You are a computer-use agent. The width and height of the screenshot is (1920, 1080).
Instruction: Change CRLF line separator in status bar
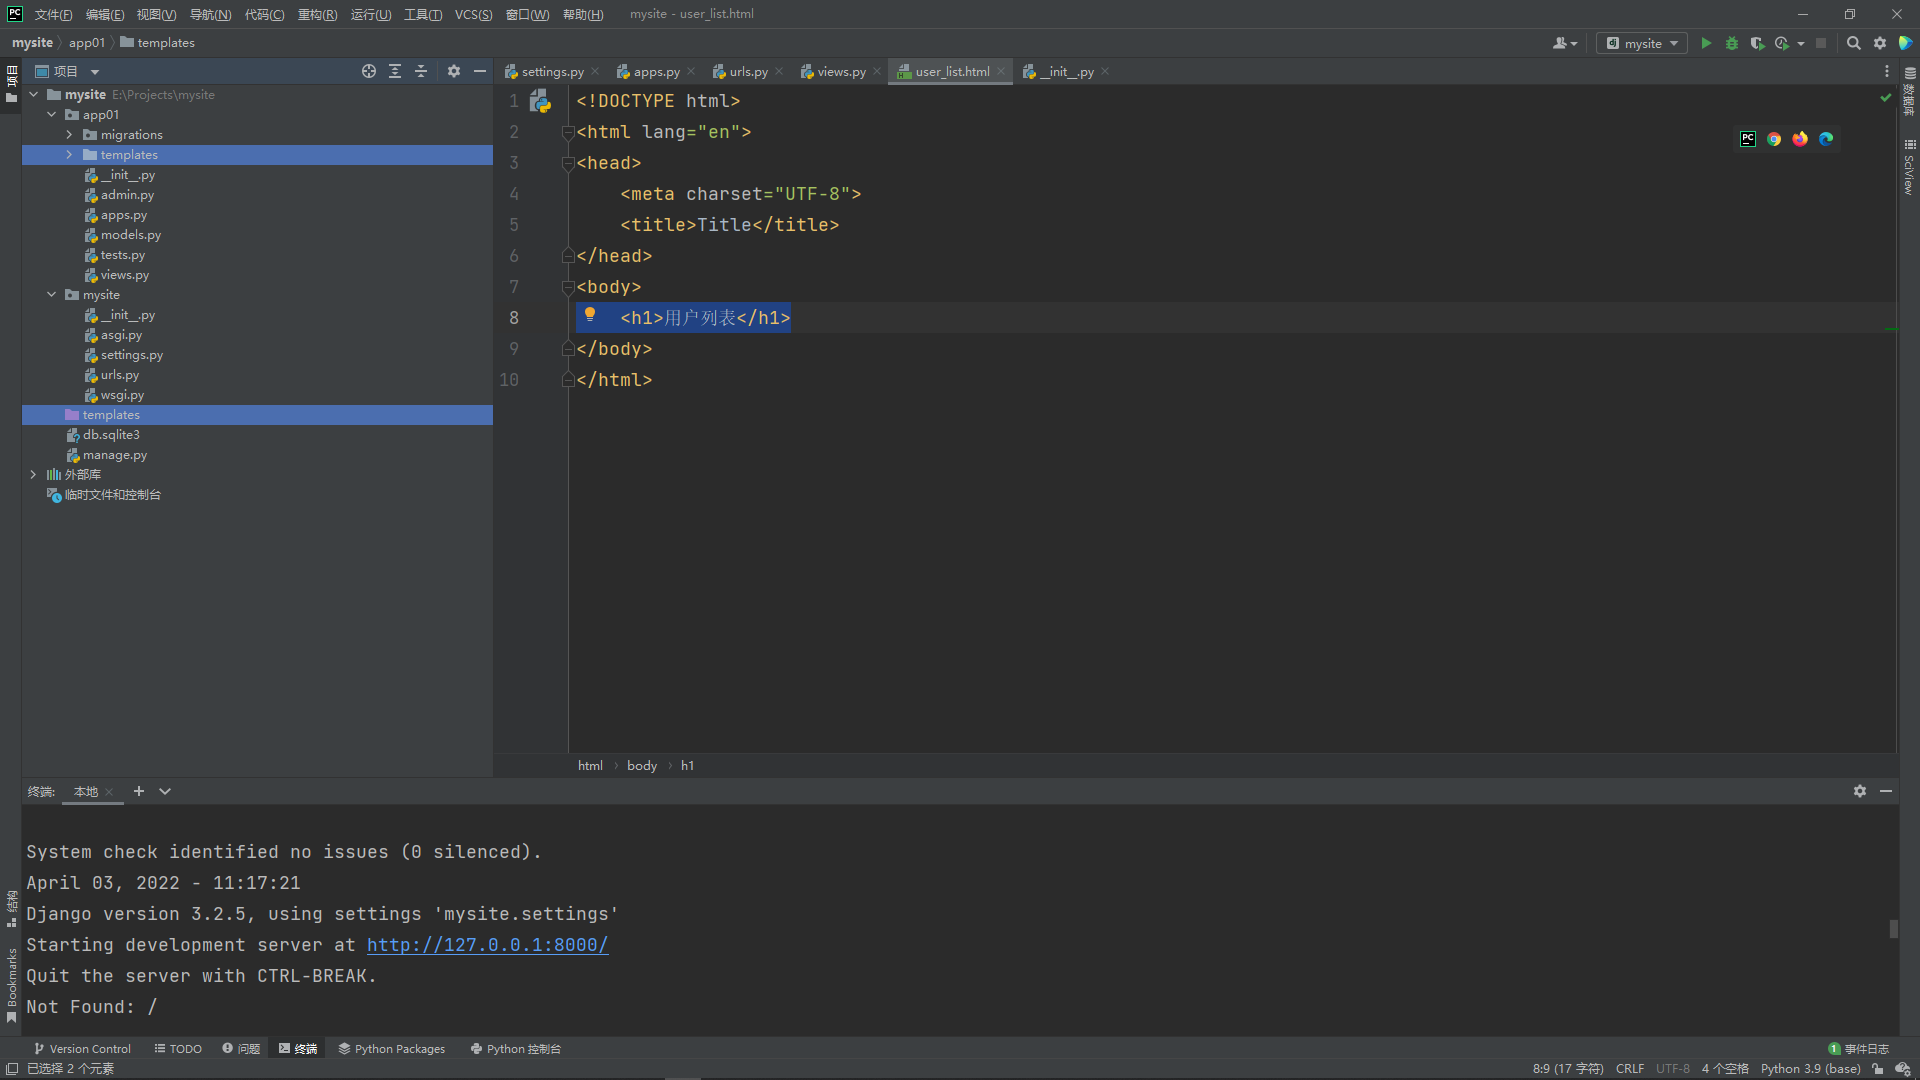coord(1630,1069)
